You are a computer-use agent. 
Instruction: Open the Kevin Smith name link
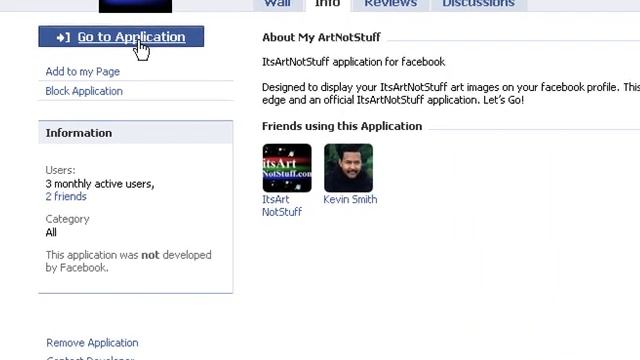(x=350, y=199)
